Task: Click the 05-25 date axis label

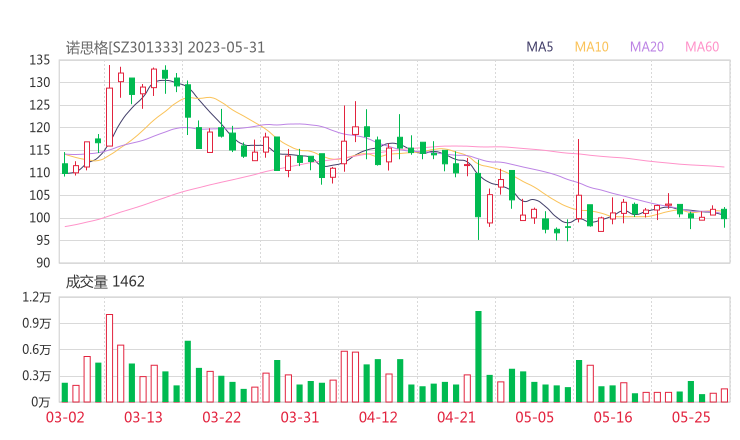Action: click(x=691, y=417)
